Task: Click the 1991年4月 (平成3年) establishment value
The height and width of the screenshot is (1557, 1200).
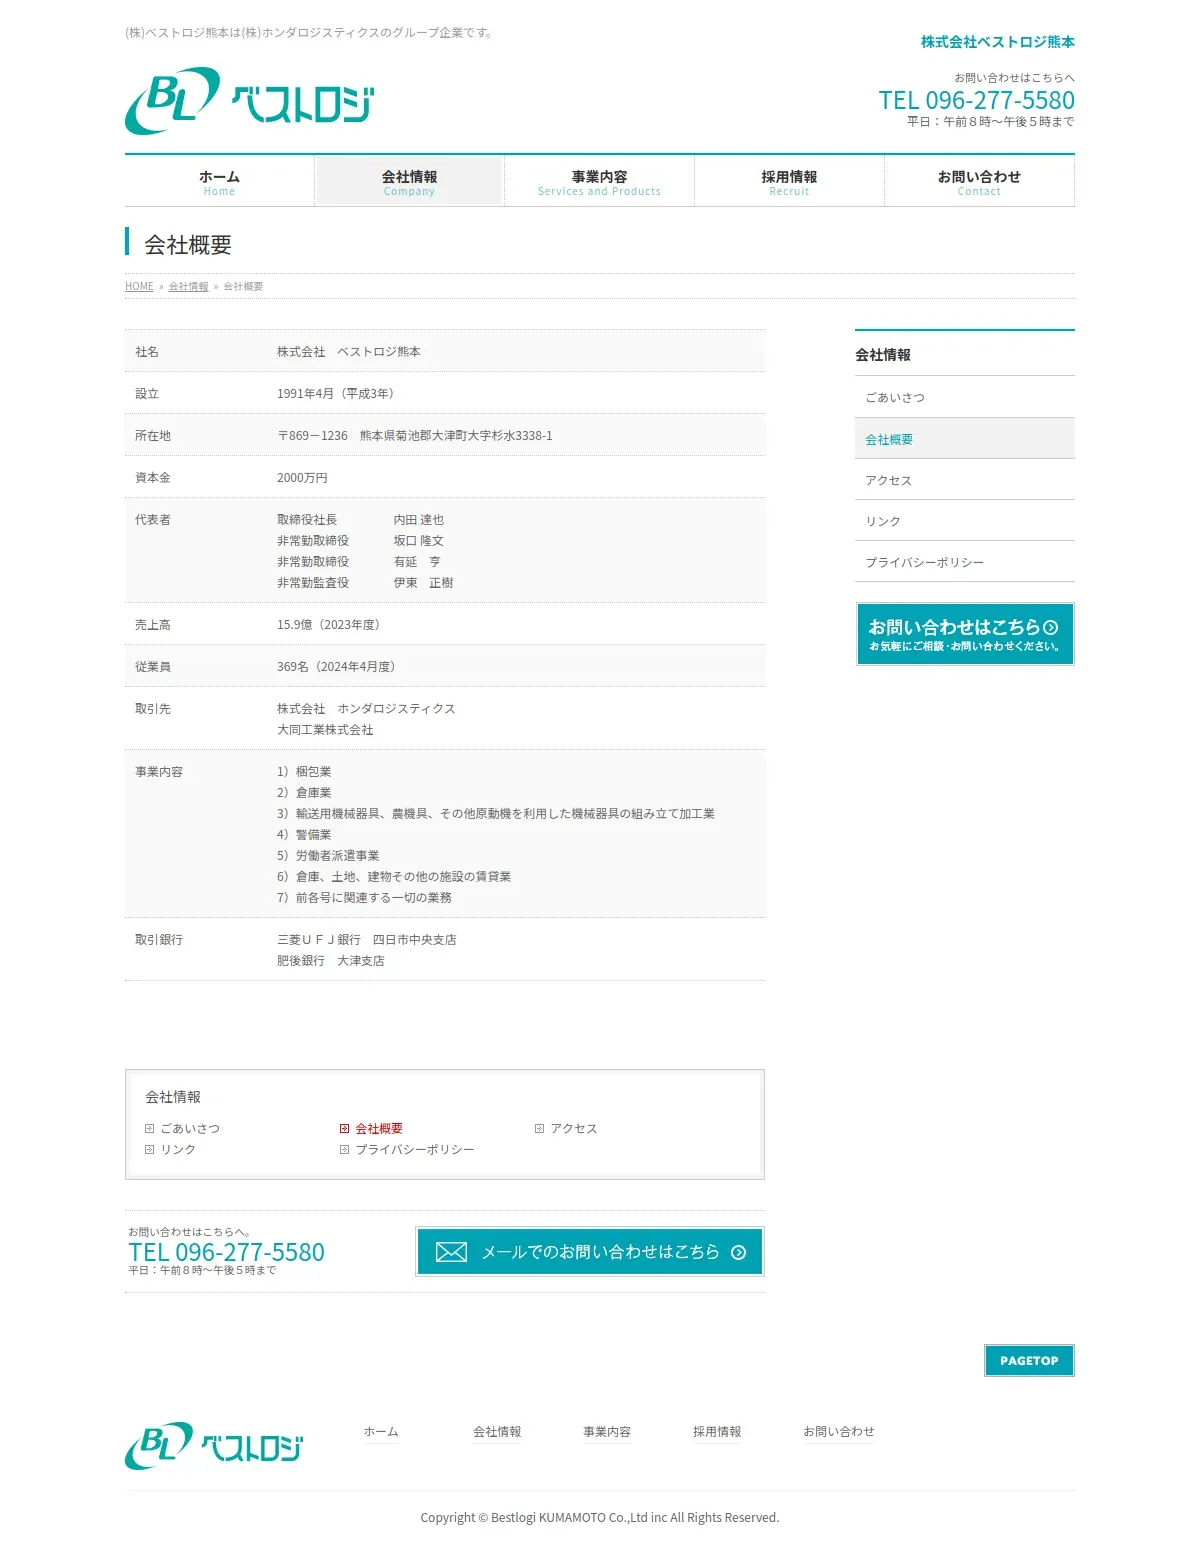Action: point(335,394)
